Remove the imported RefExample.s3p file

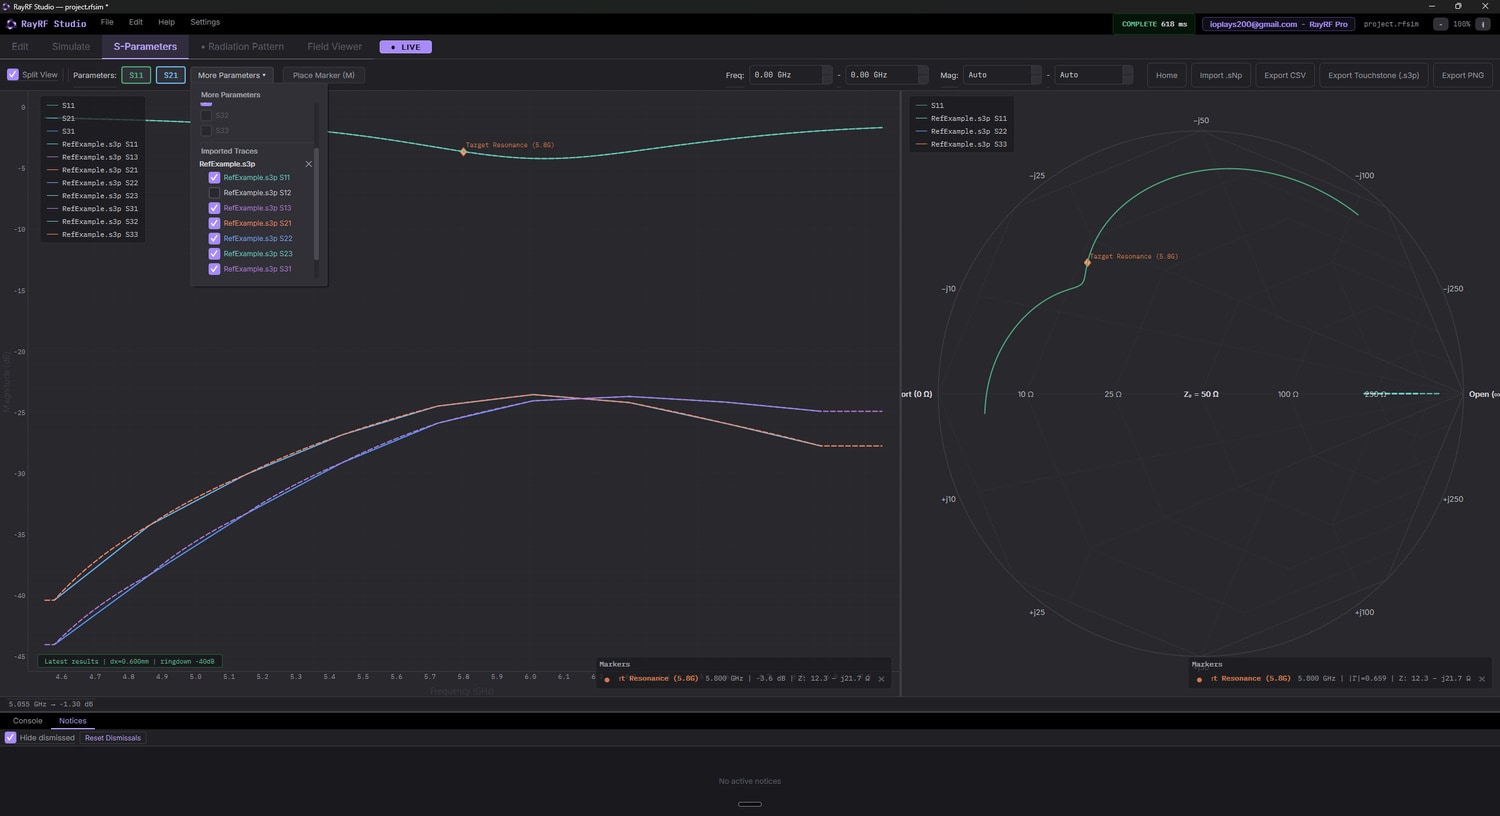[x=308, y=164]
